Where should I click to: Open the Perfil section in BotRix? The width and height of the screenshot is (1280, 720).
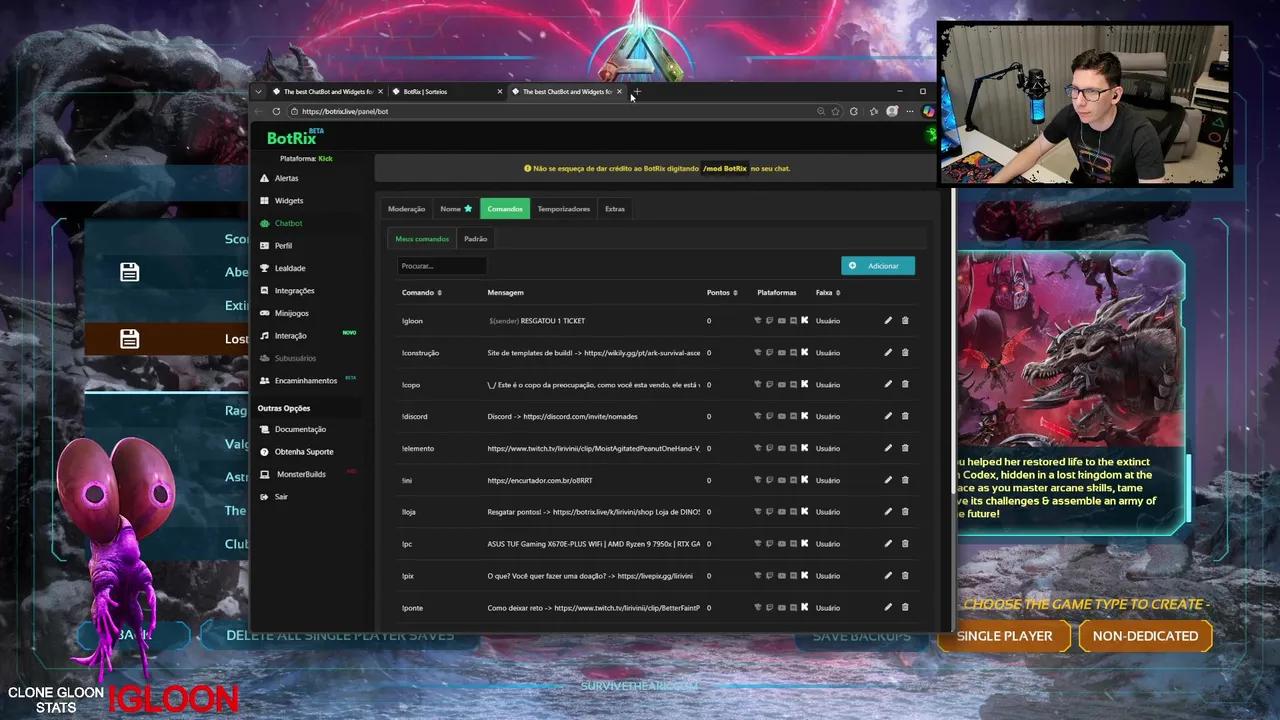pos(283,245)
